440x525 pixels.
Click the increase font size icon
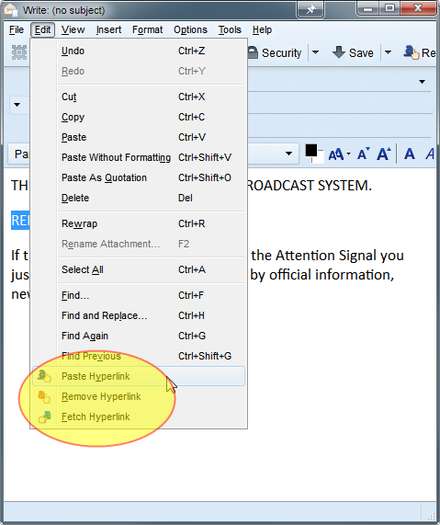(x=384, y=154)
